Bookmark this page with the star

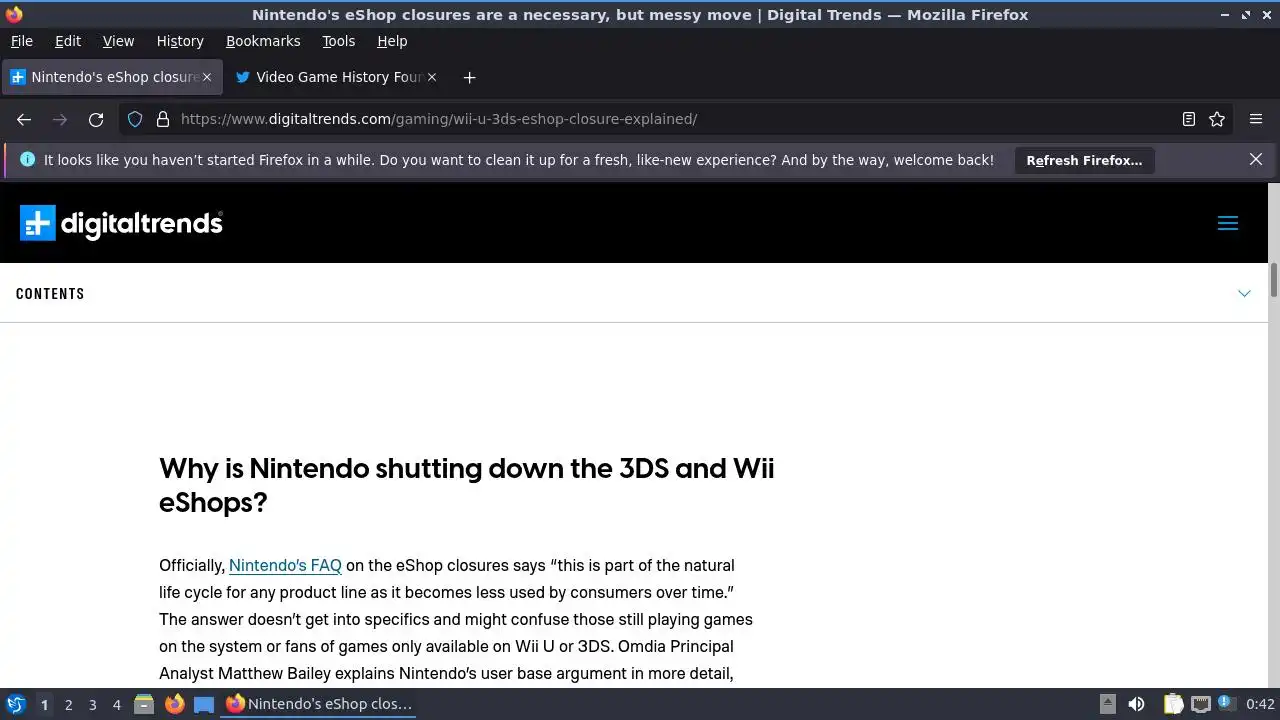[x=1217, y=119]
